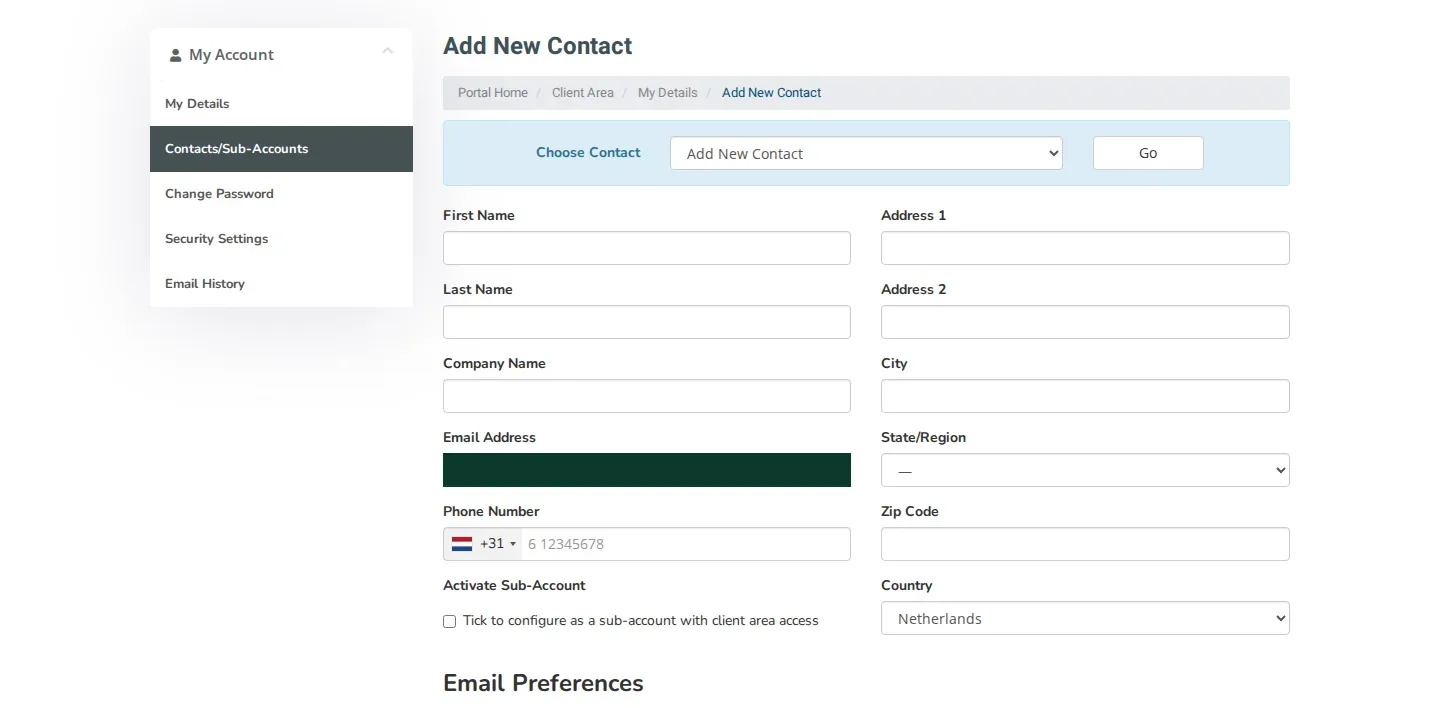Select Contacts/Sub-Accounts sidebar item
The image size is (1440, 708).
[x=281, y=149]
